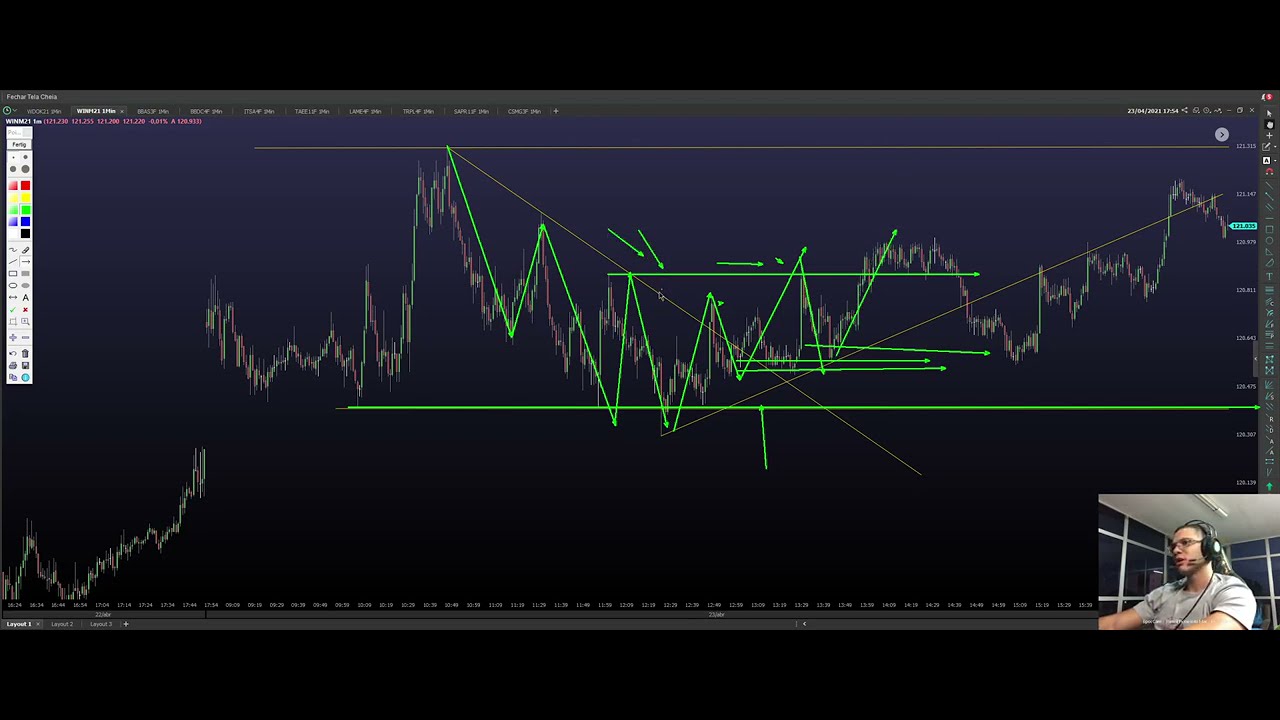Select the bright green color swatch
The height and width of the screenshot is (720, 1280).
pos(25,209)
